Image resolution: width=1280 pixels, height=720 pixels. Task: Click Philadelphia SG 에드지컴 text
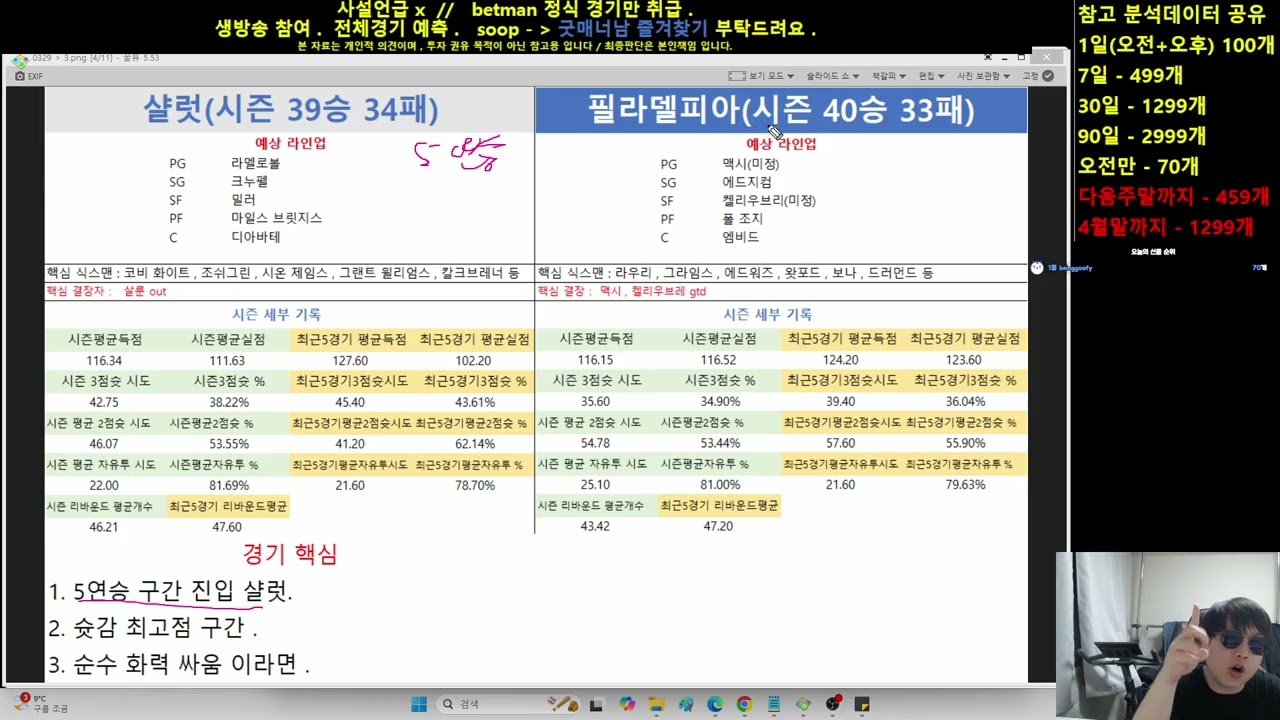[x=747, y=182]
